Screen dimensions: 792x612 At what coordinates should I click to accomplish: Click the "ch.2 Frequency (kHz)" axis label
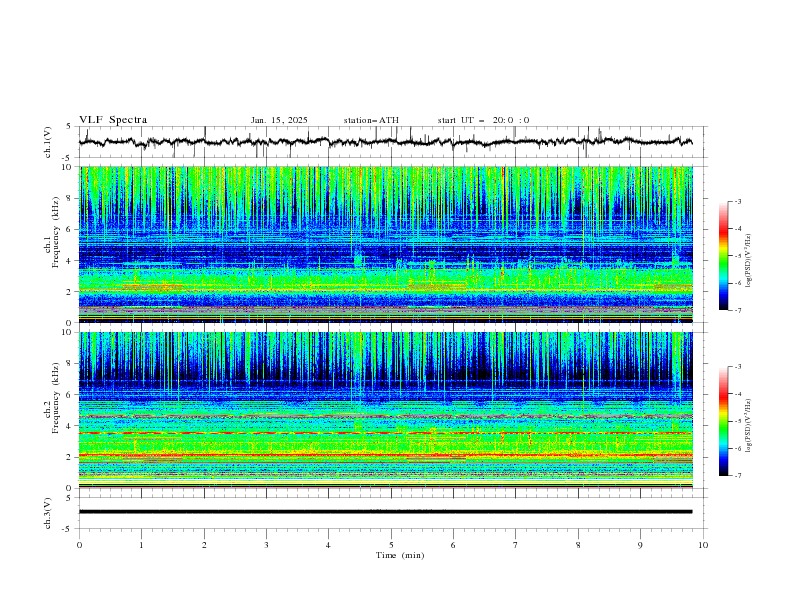click(x=51, y=397)
